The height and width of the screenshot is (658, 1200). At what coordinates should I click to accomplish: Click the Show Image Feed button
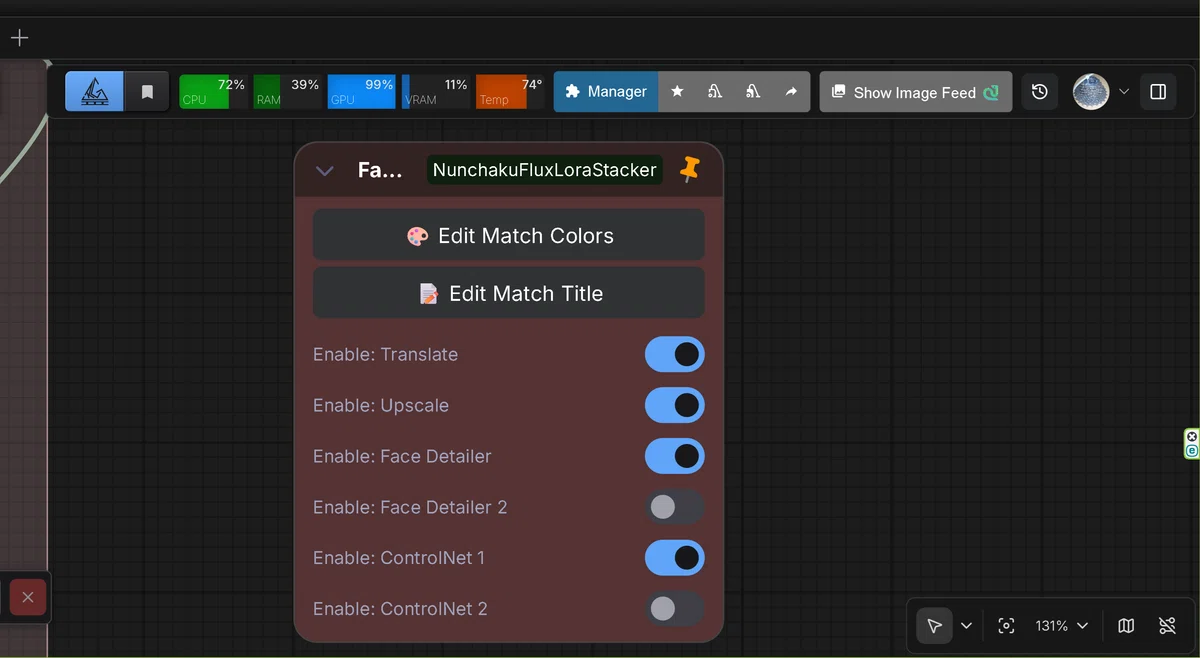click(x=915, y=92)
